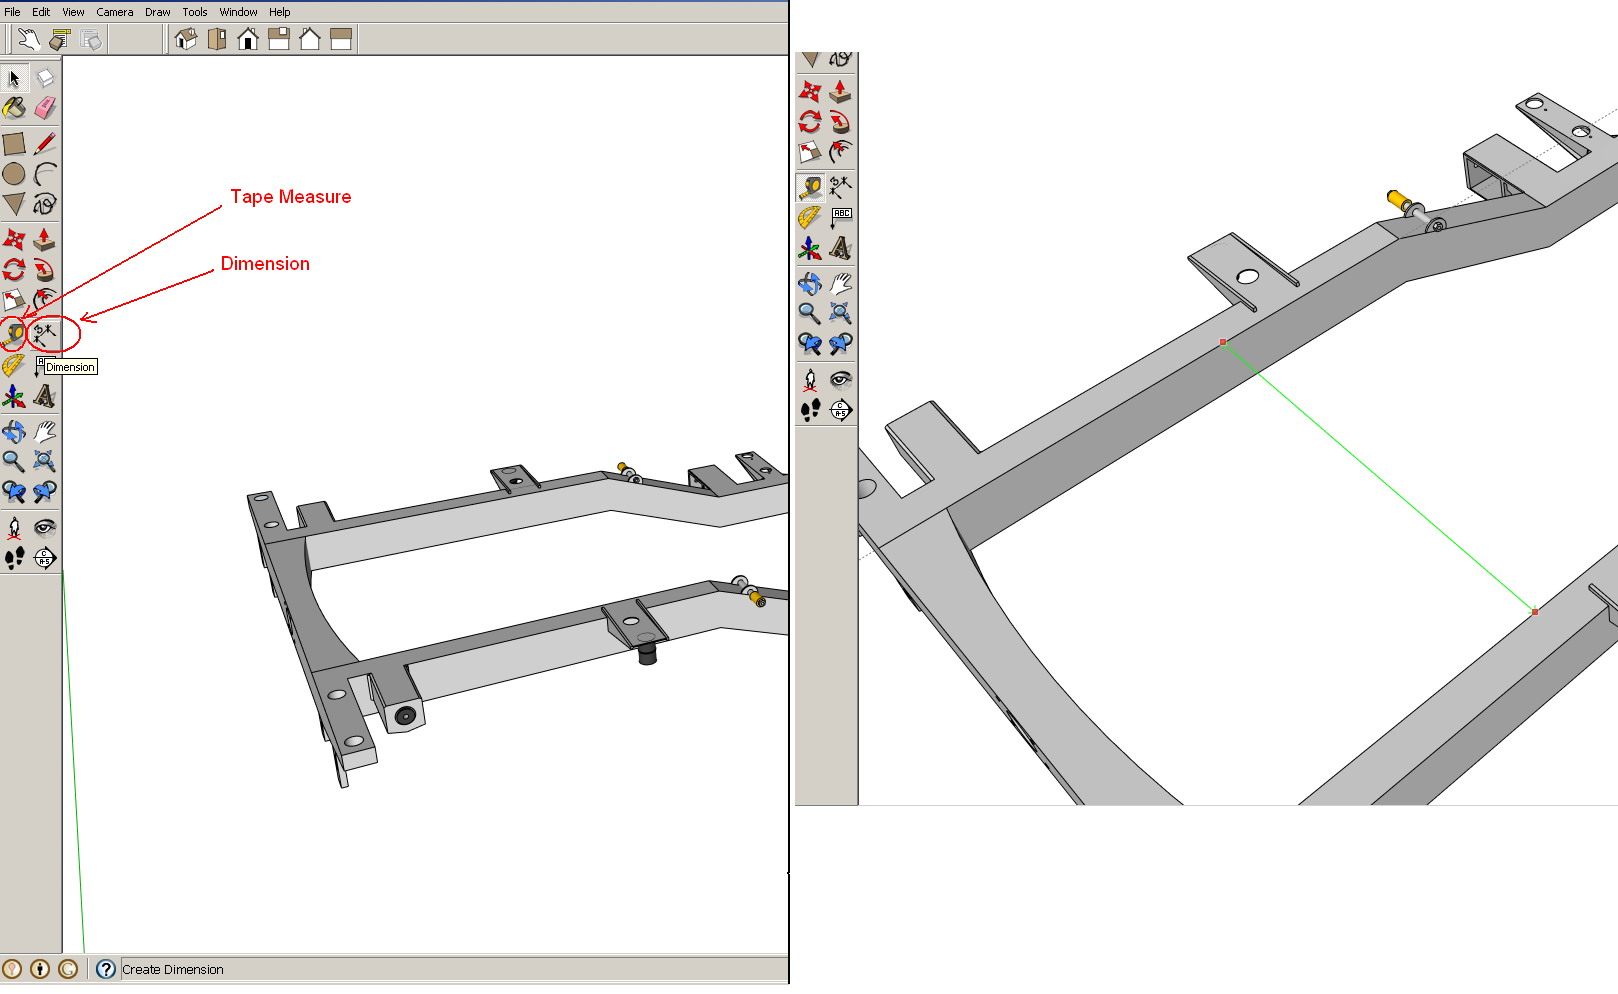Select the Paint Bucket tool
1618x994 pixels.
[14, 108]
